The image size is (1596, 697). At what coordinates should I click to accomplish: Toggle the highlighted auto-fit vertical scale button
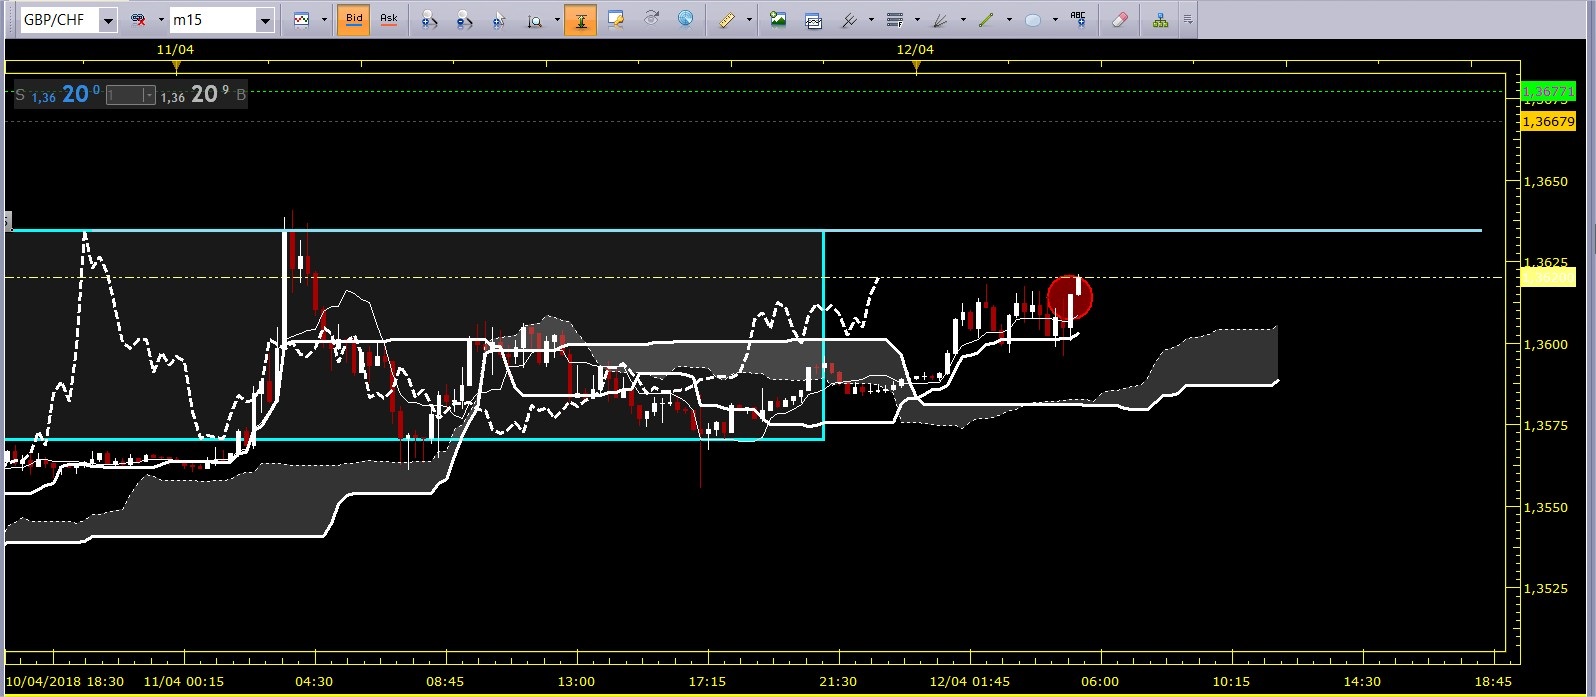click(x=580, y=19)
